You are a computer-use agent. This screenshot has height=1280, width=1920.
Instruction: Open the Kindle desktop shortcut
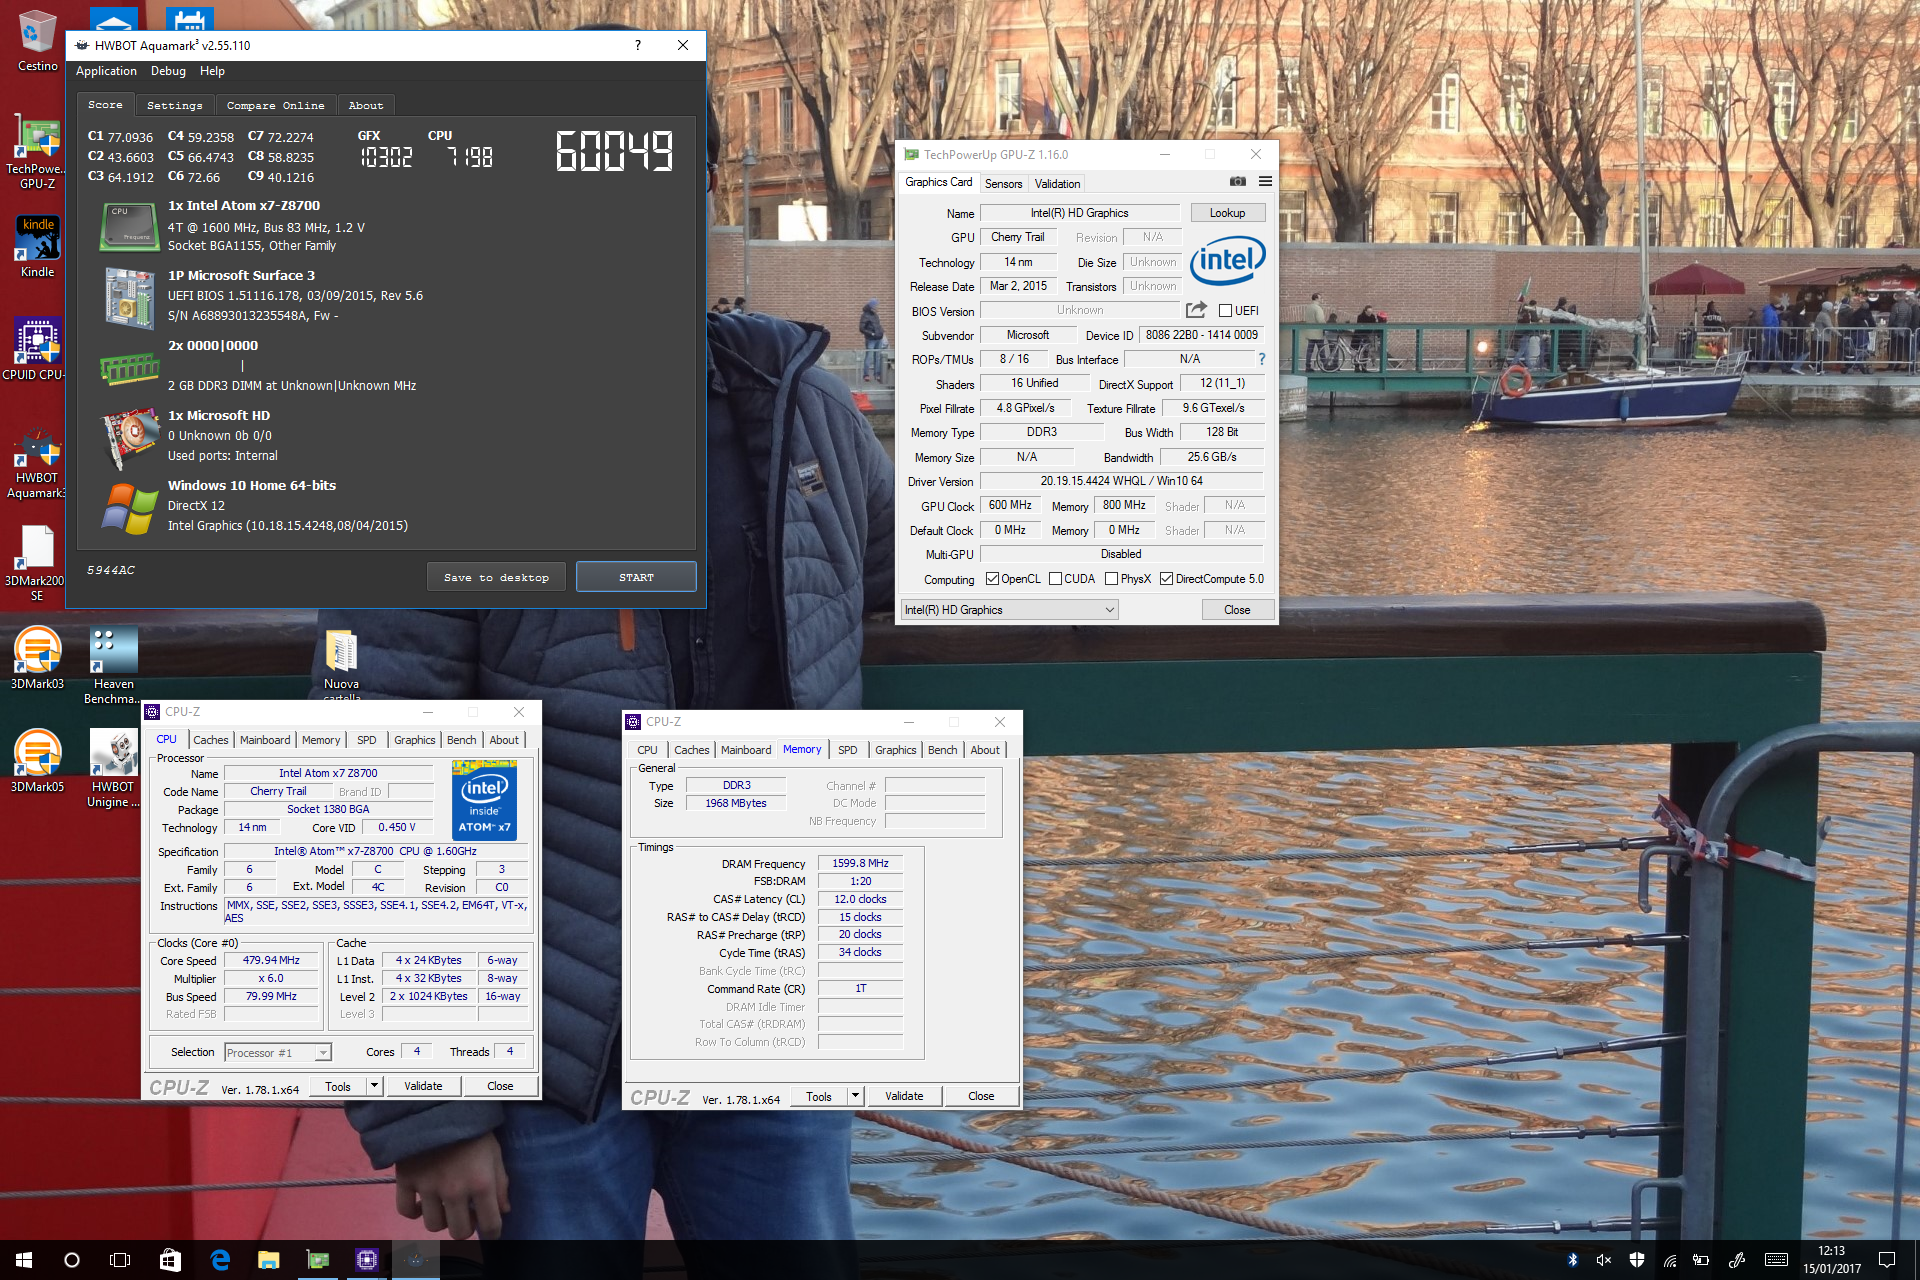click(37, 248)
